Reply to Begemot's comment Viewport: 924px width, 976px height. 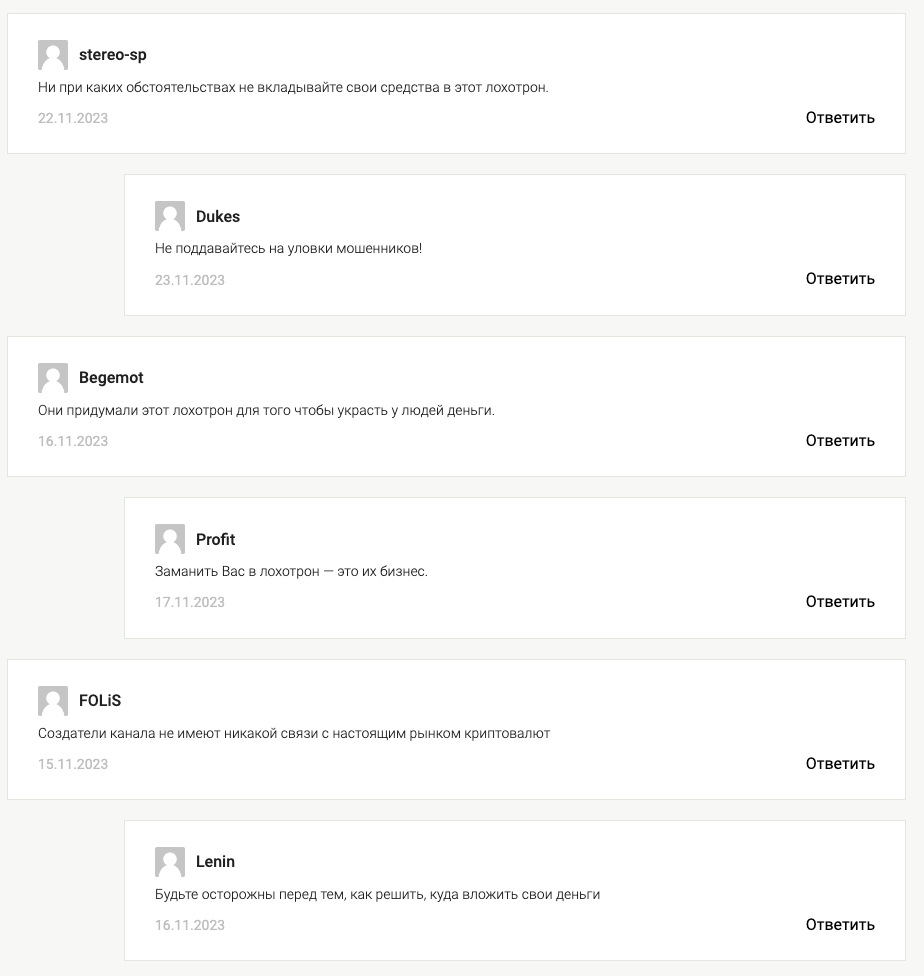840,441
